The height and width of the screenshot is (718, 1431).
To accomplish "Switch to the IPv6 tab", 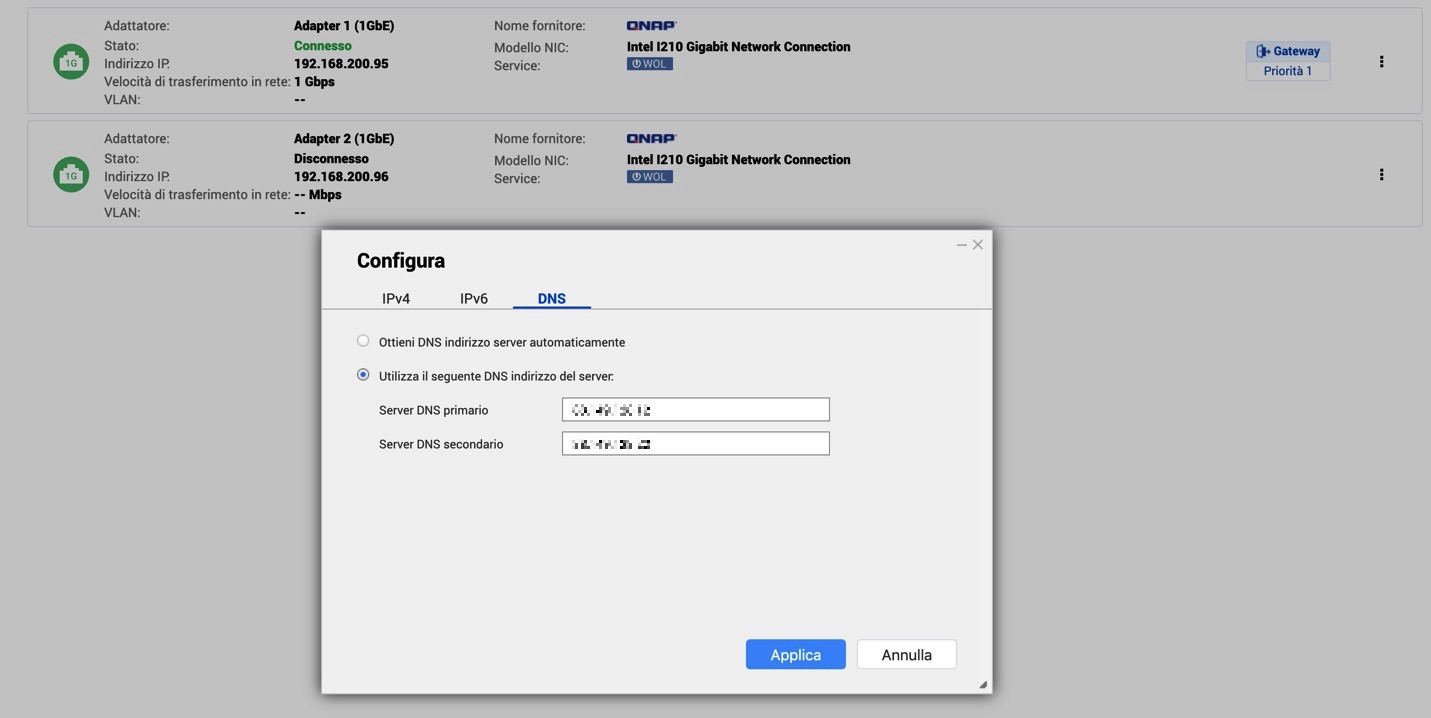I will 474,298.
